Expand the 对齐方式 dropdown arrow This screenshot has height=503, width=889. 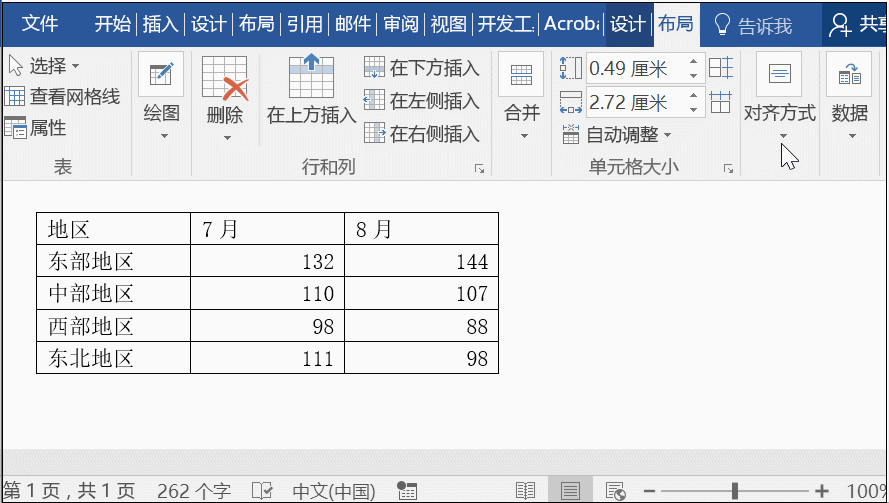point(784,136)
